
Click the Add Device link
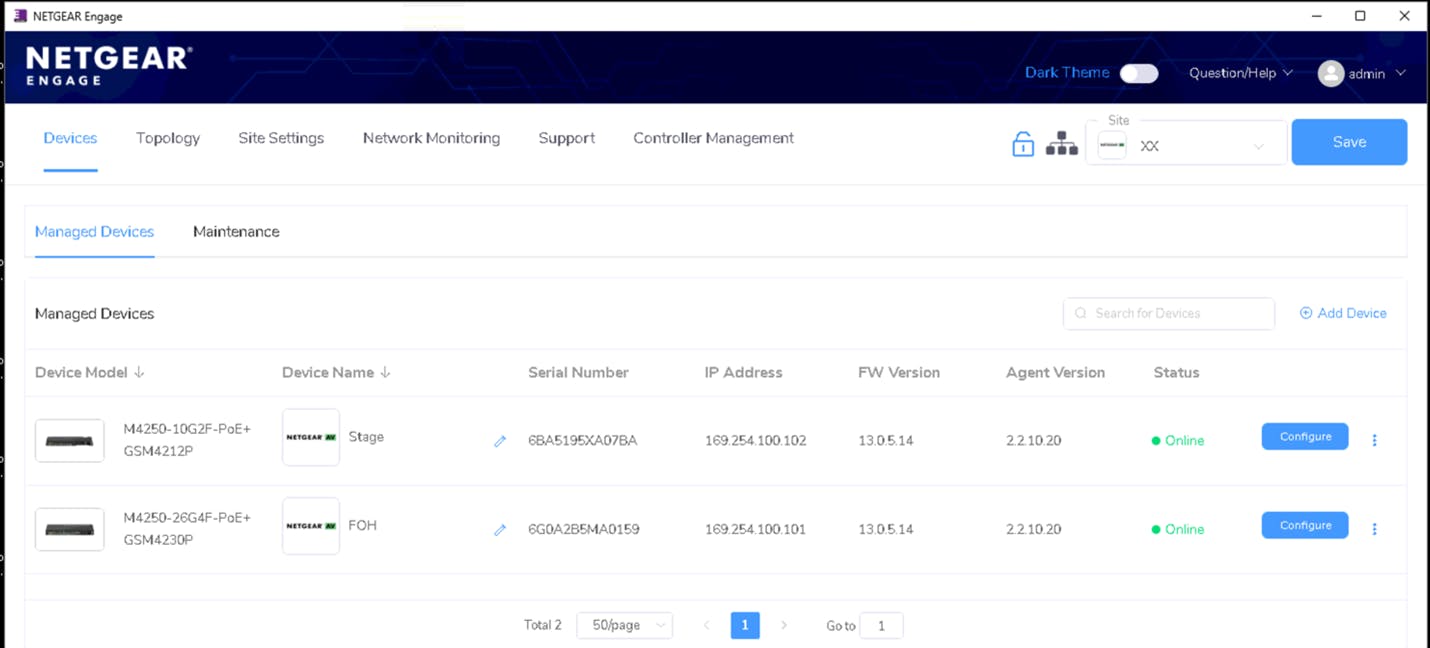pos(1343,313)
